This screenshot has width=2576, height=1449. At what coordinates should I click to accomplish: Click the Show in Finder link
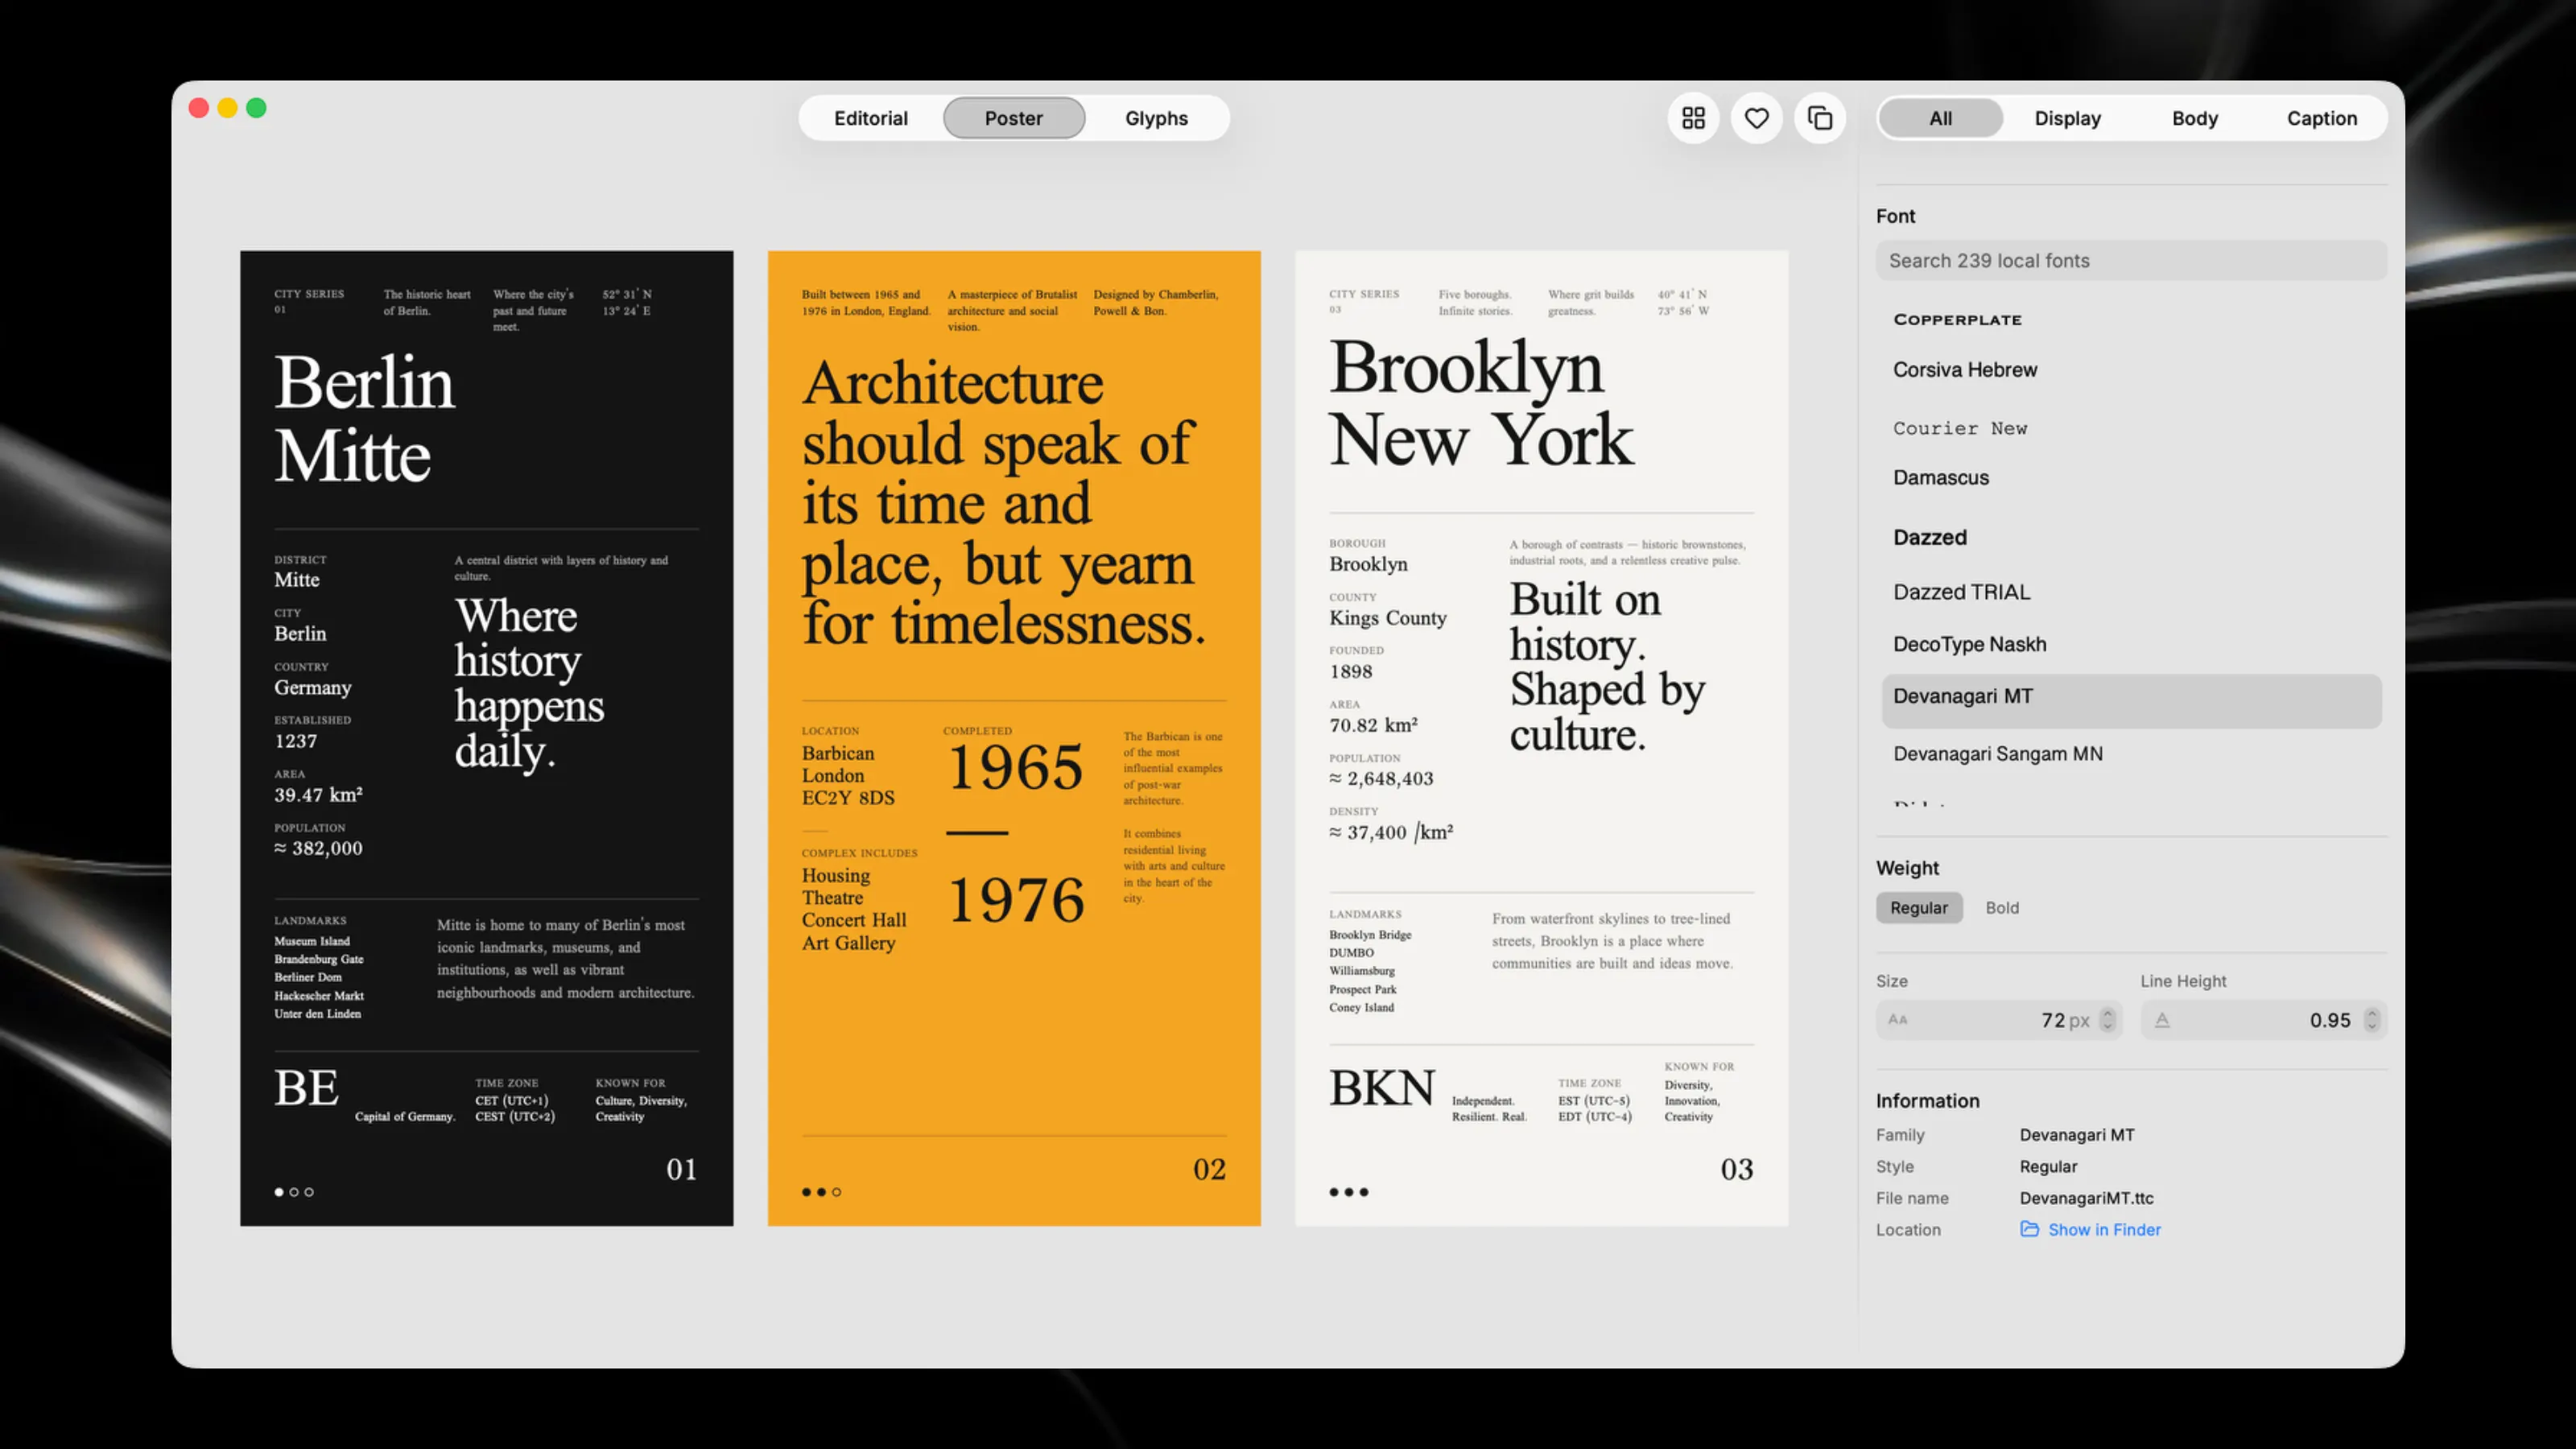tap(2104, 1229)
